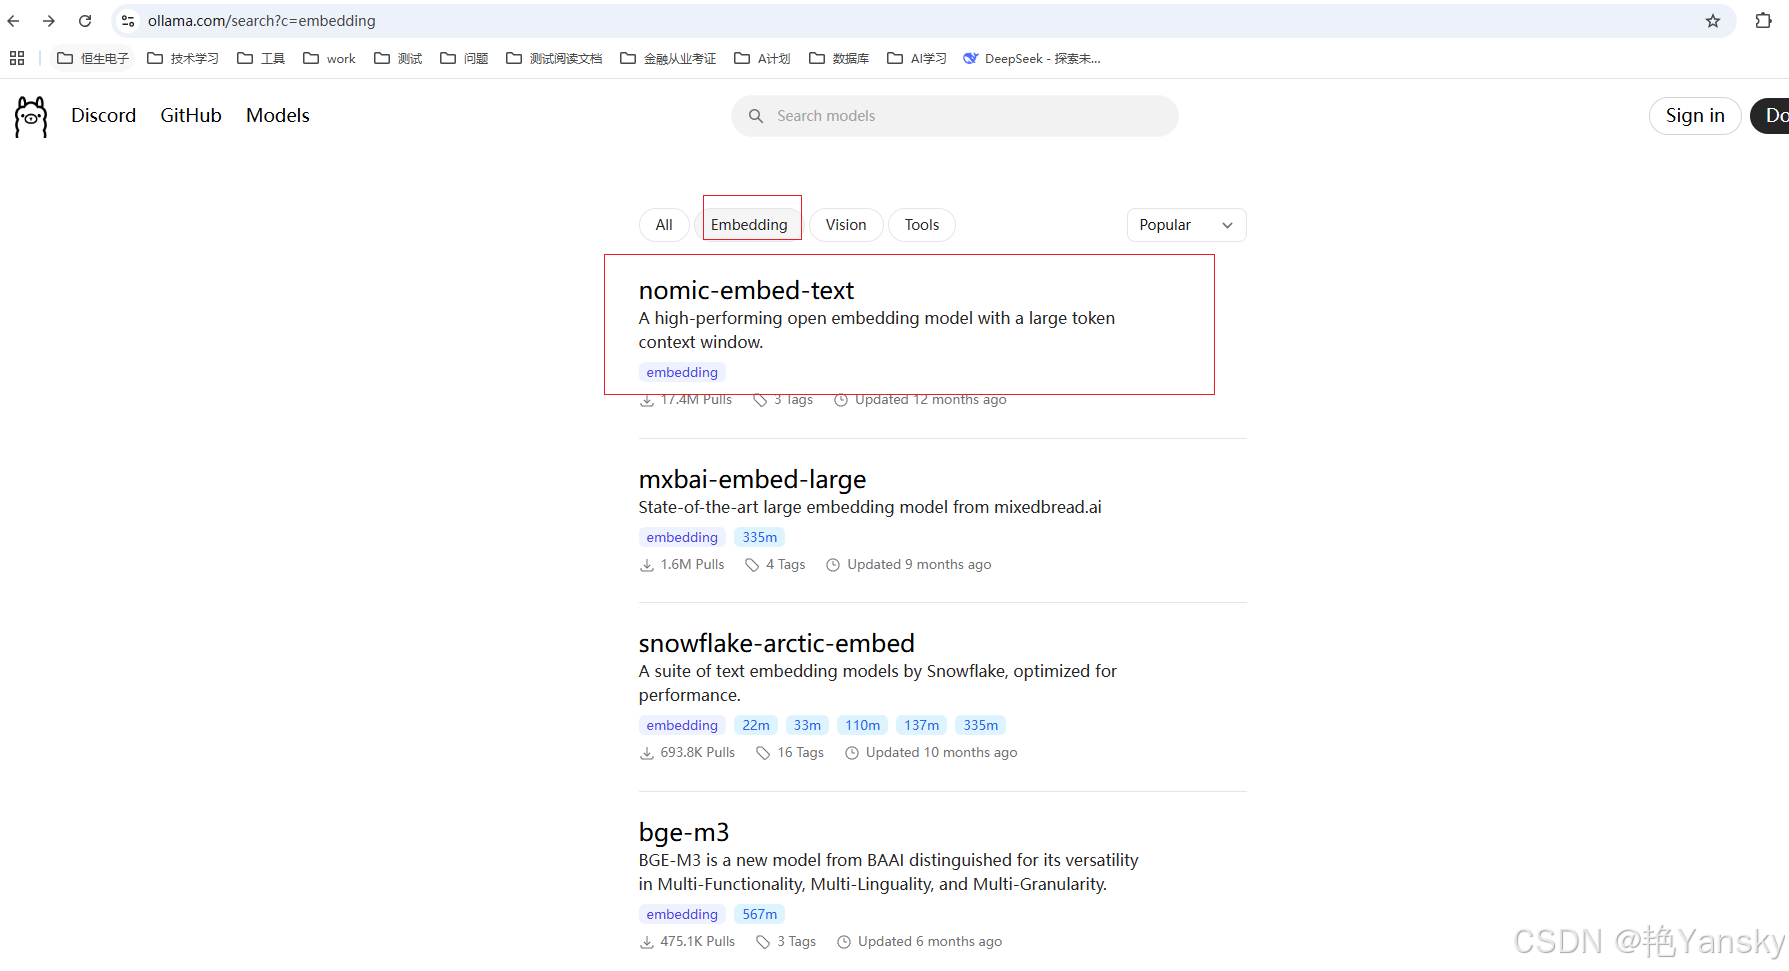Open the apps grid icon in bookmarks bar
The height and width of the screenshot is (971, 1789).
pyautogui.click(x=17, y=58)
